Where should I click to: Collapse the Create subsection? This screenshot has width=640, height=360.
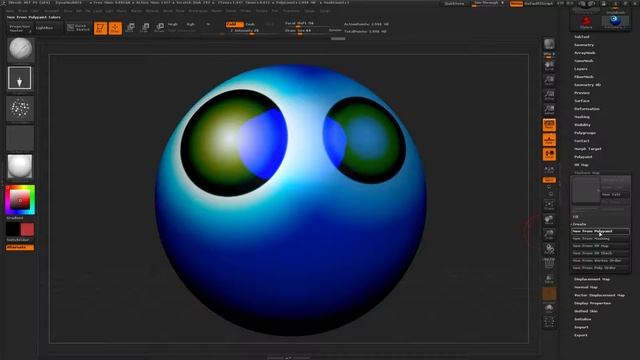pyautogui.click(x=580, y=224)
